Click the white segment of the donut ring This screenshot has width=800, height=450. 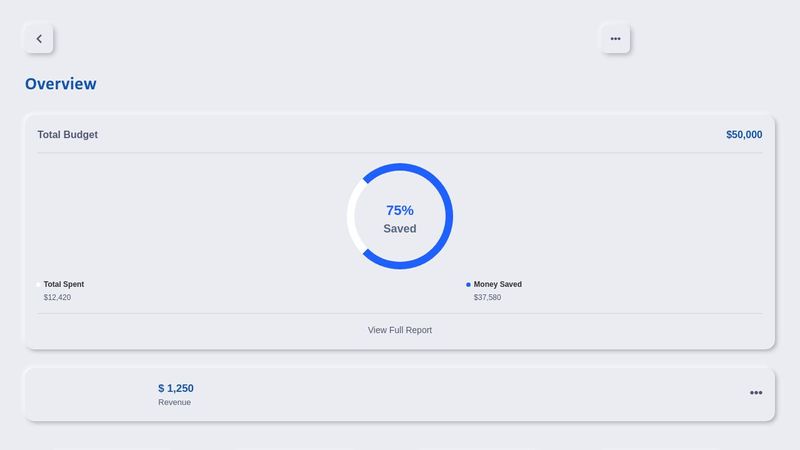point(353,216)
